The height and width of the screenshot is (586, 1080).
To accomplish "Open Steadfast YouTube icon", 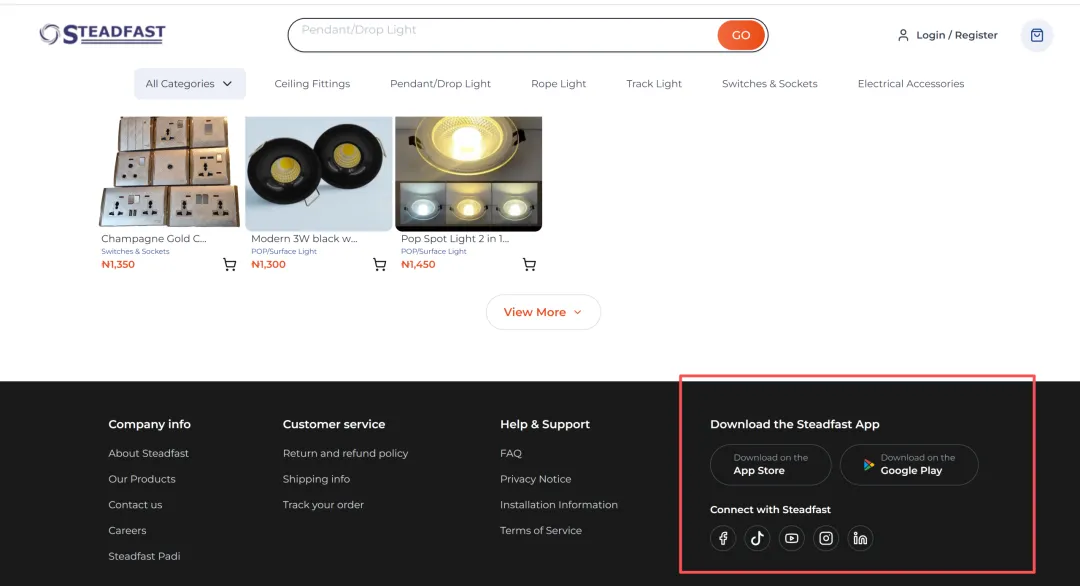I will click(791, 538).
